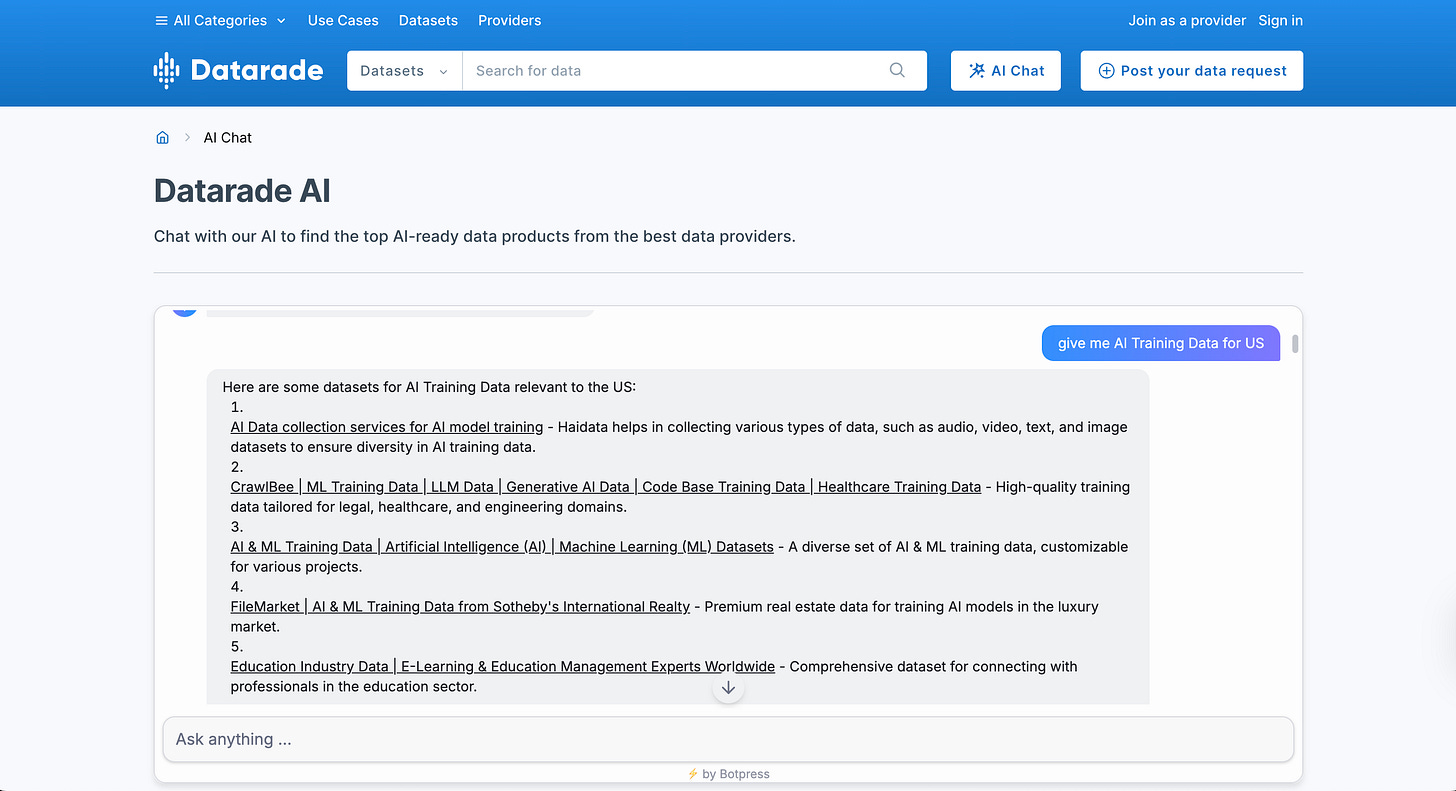Open AI Data collection services link
This screenshot has width=1456, height=791.
387,427
